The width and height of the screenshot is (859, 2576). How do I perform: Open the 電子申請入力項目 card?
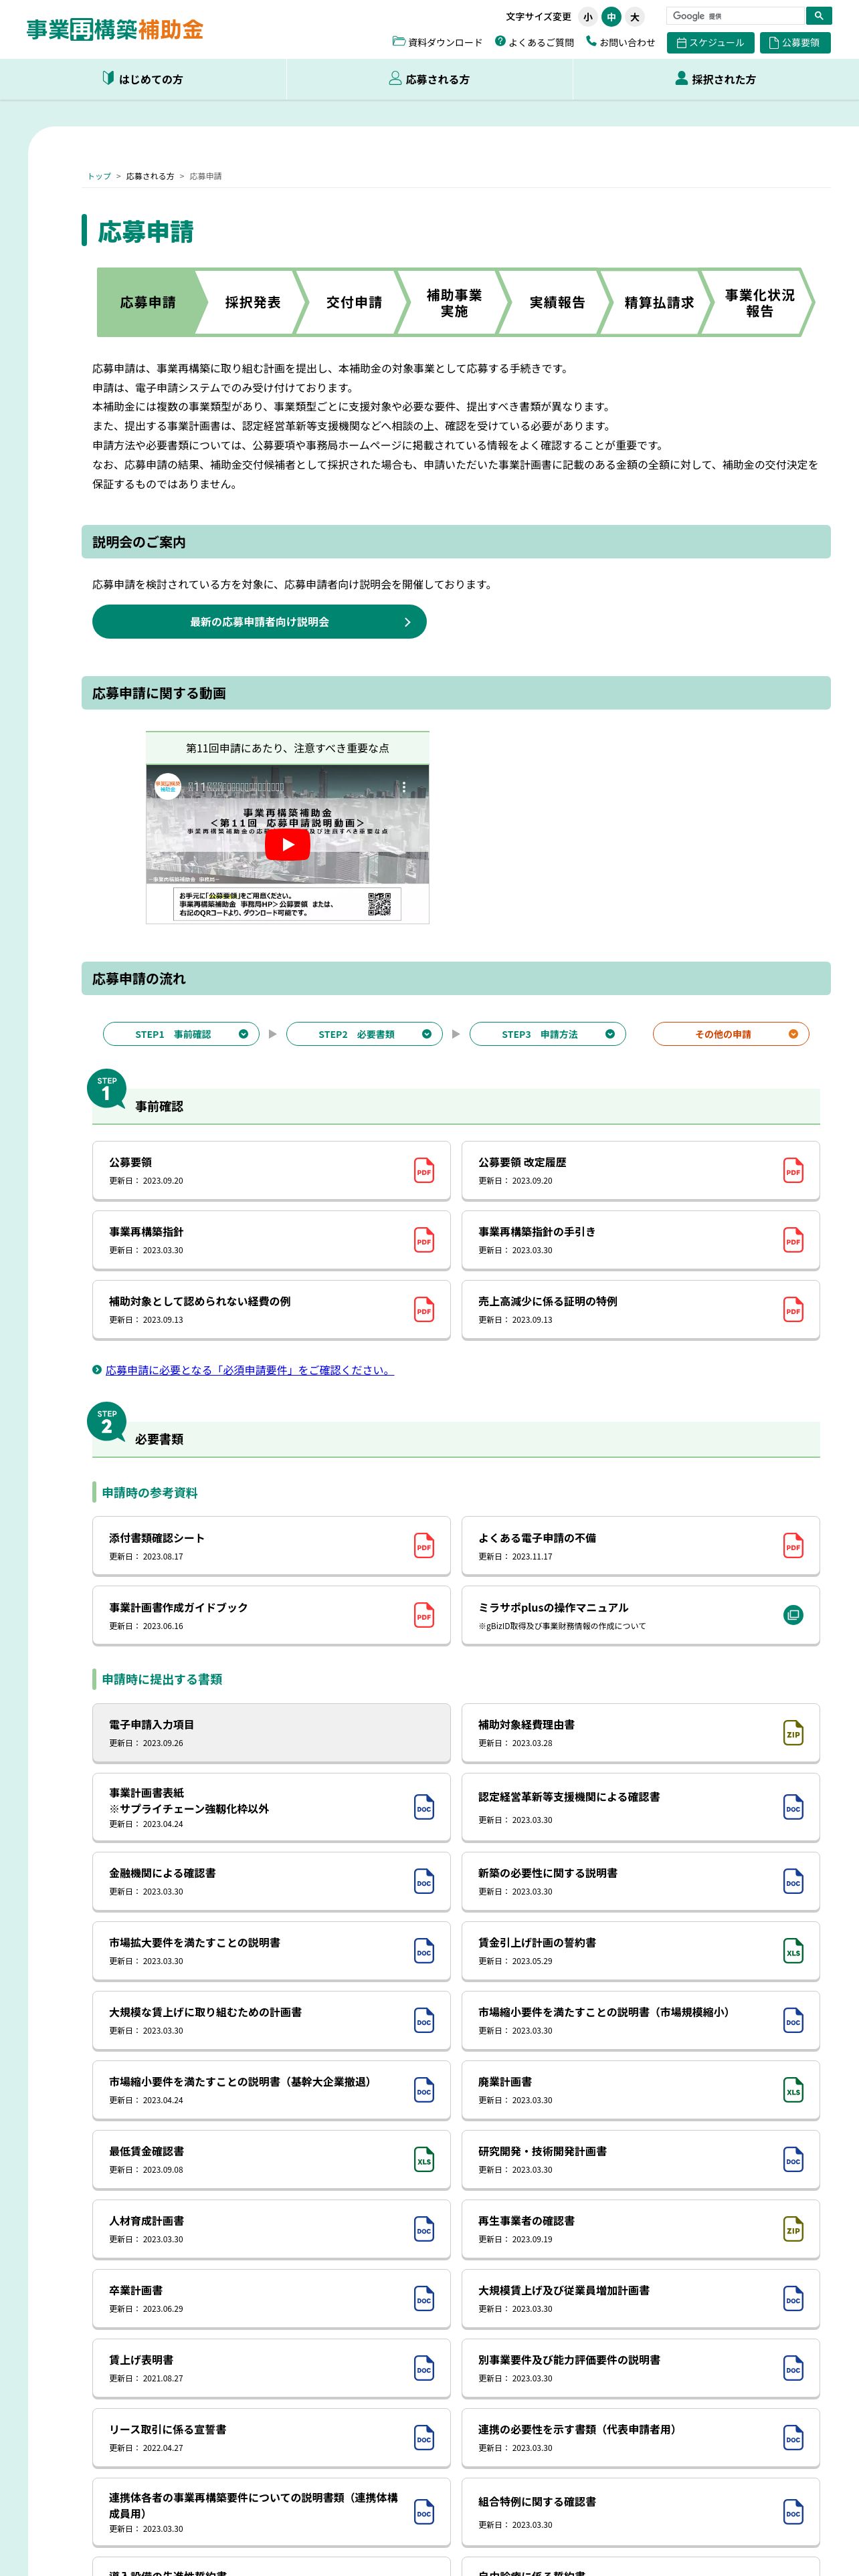pyautogui.click(x=271, y=1733)
